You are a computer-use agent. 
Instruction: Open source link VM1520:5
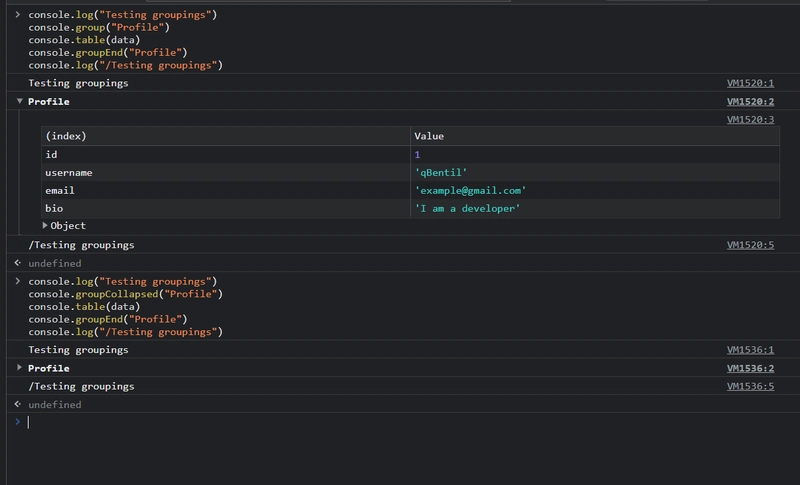pyautogui.click(x=750, y=245)
